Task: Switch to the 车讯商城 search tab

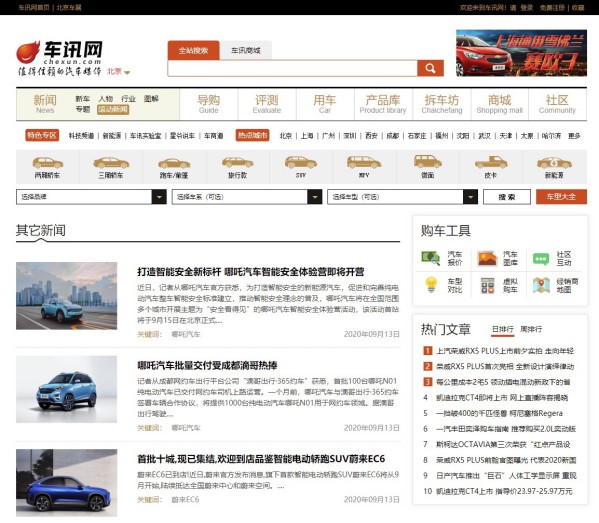Action: (x=246, y=50)
